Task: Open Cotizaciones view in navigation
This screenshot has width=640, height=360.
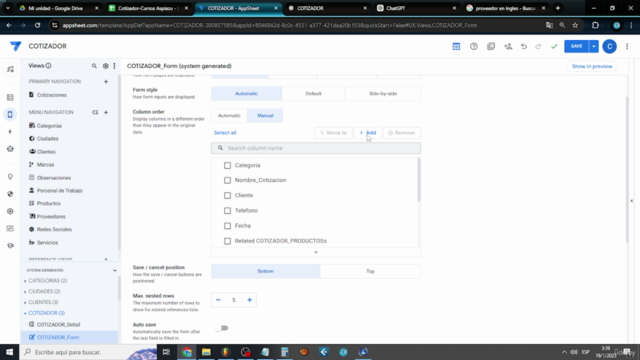Action: click(x=51, y=95)
